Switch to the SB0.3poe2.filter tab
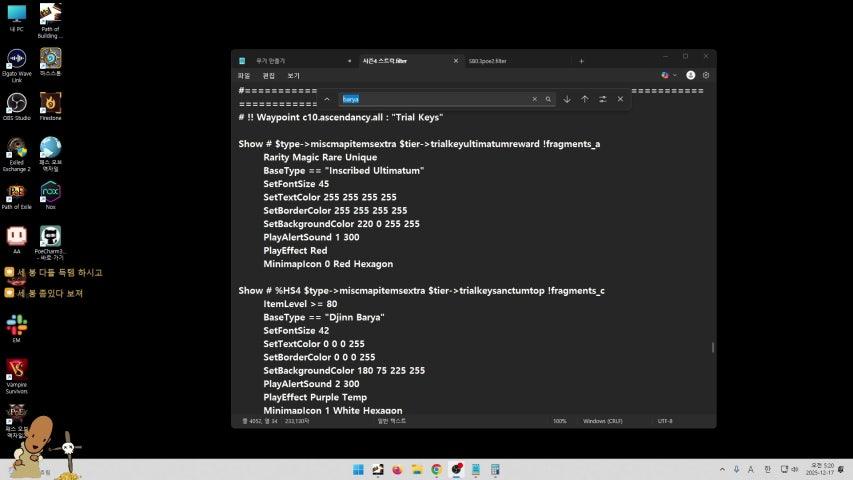This screenshot has width=853, height=480. click(x=488, y=61)
